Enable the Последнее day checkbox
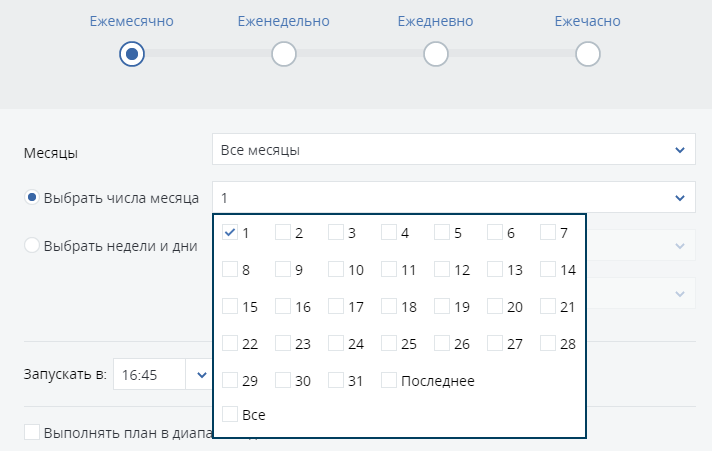 pyautogui.click(x=389, y=381)
